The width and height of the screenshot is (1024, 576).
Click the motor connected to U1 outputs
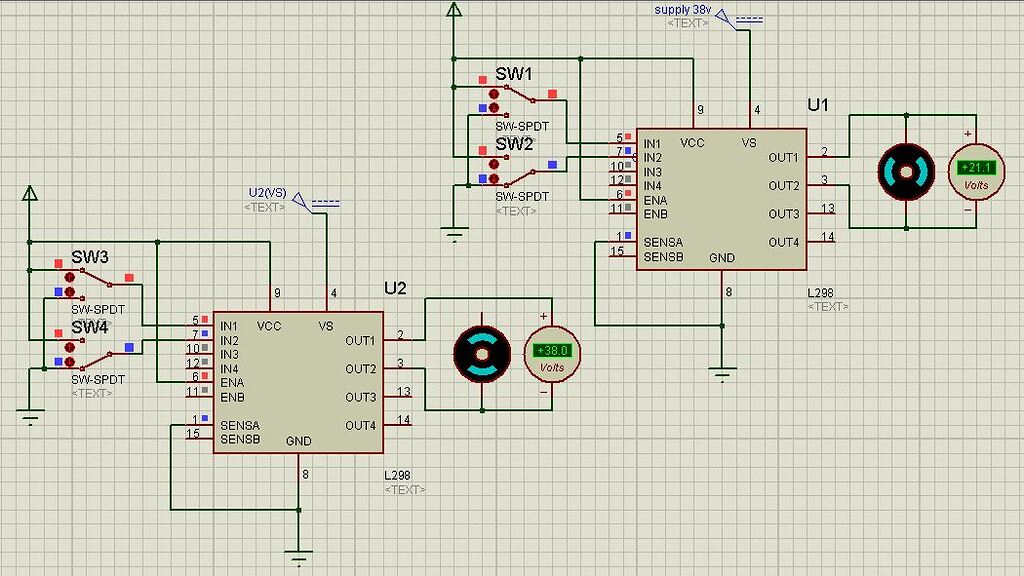pyautogui.click(x=905, y=170)
